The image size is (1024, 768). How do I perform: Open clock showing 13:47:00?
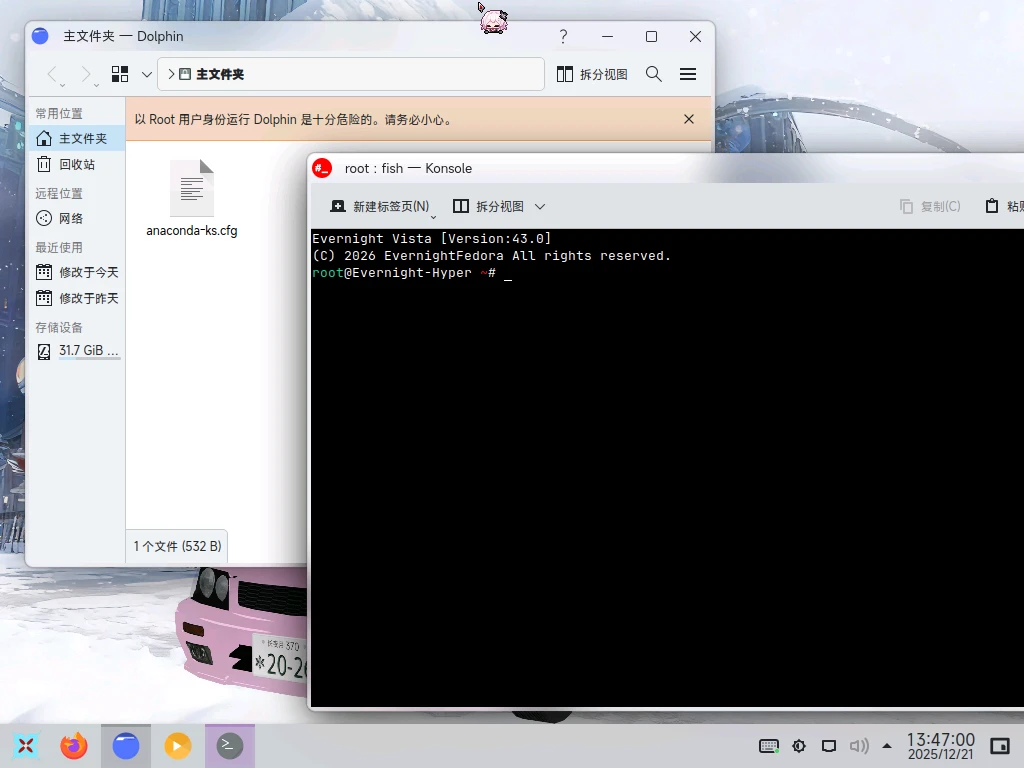point(940,746)
